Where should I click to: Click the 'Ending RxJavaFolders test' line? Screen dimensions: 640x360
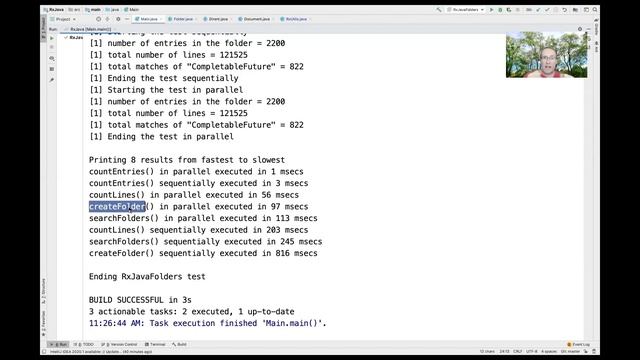147,277
